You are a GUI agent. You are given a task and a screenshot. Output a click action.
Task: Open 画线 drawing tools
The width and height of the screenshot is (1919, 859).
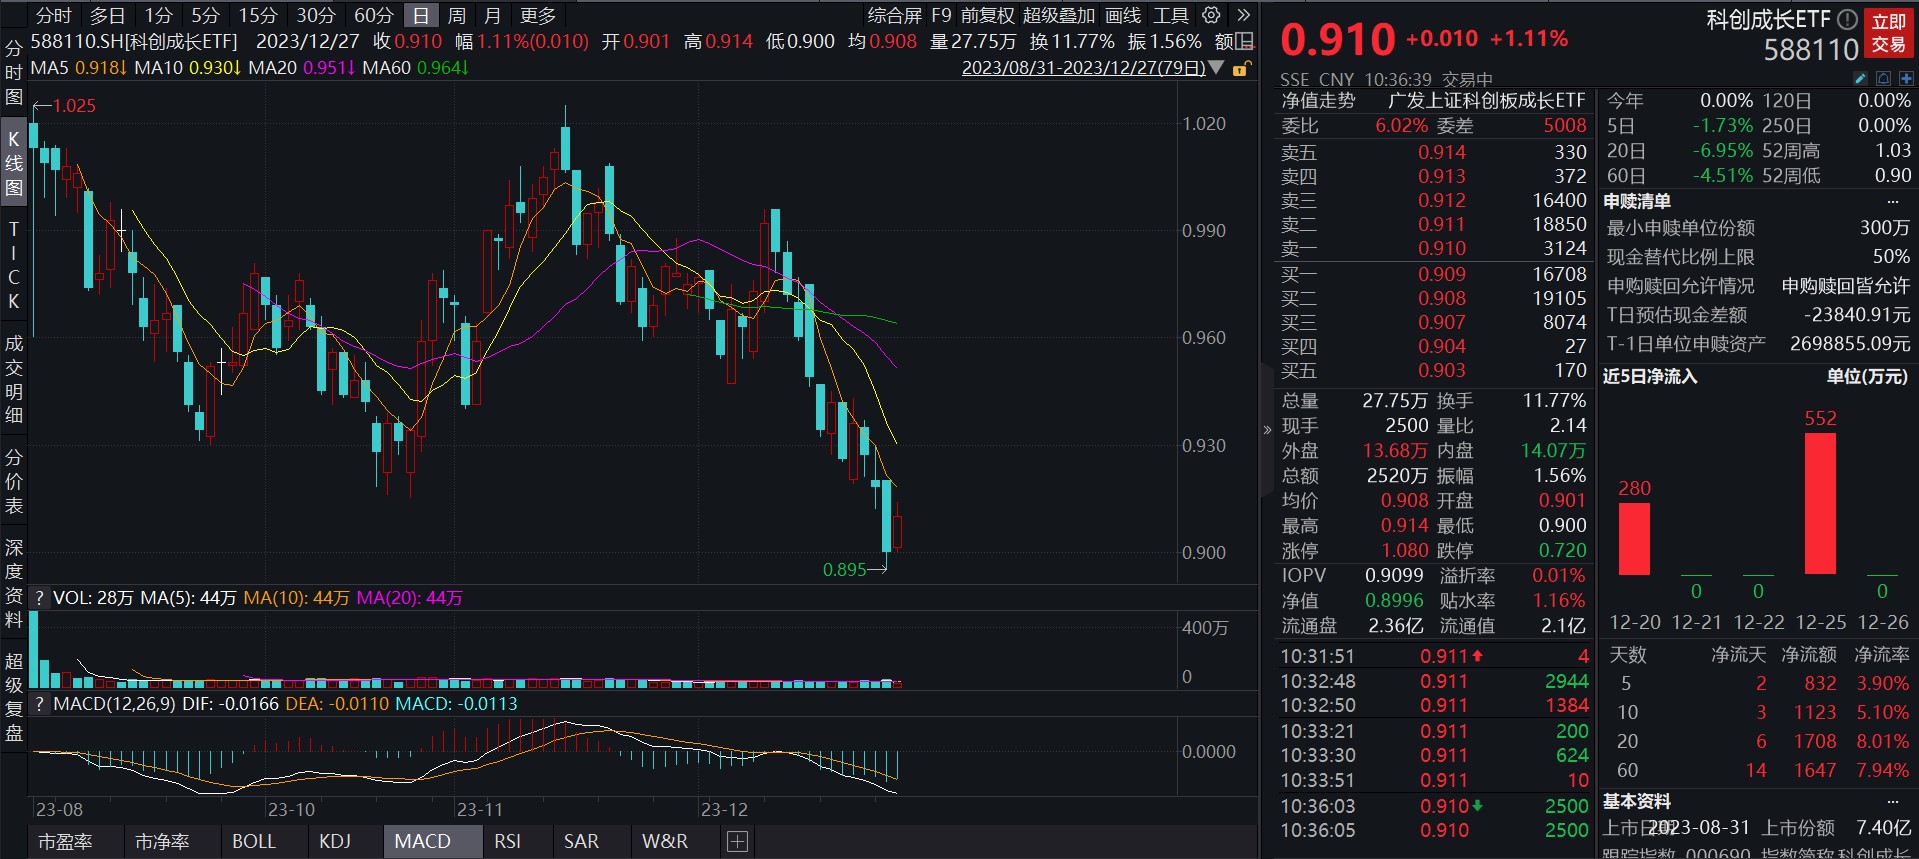1123,15
